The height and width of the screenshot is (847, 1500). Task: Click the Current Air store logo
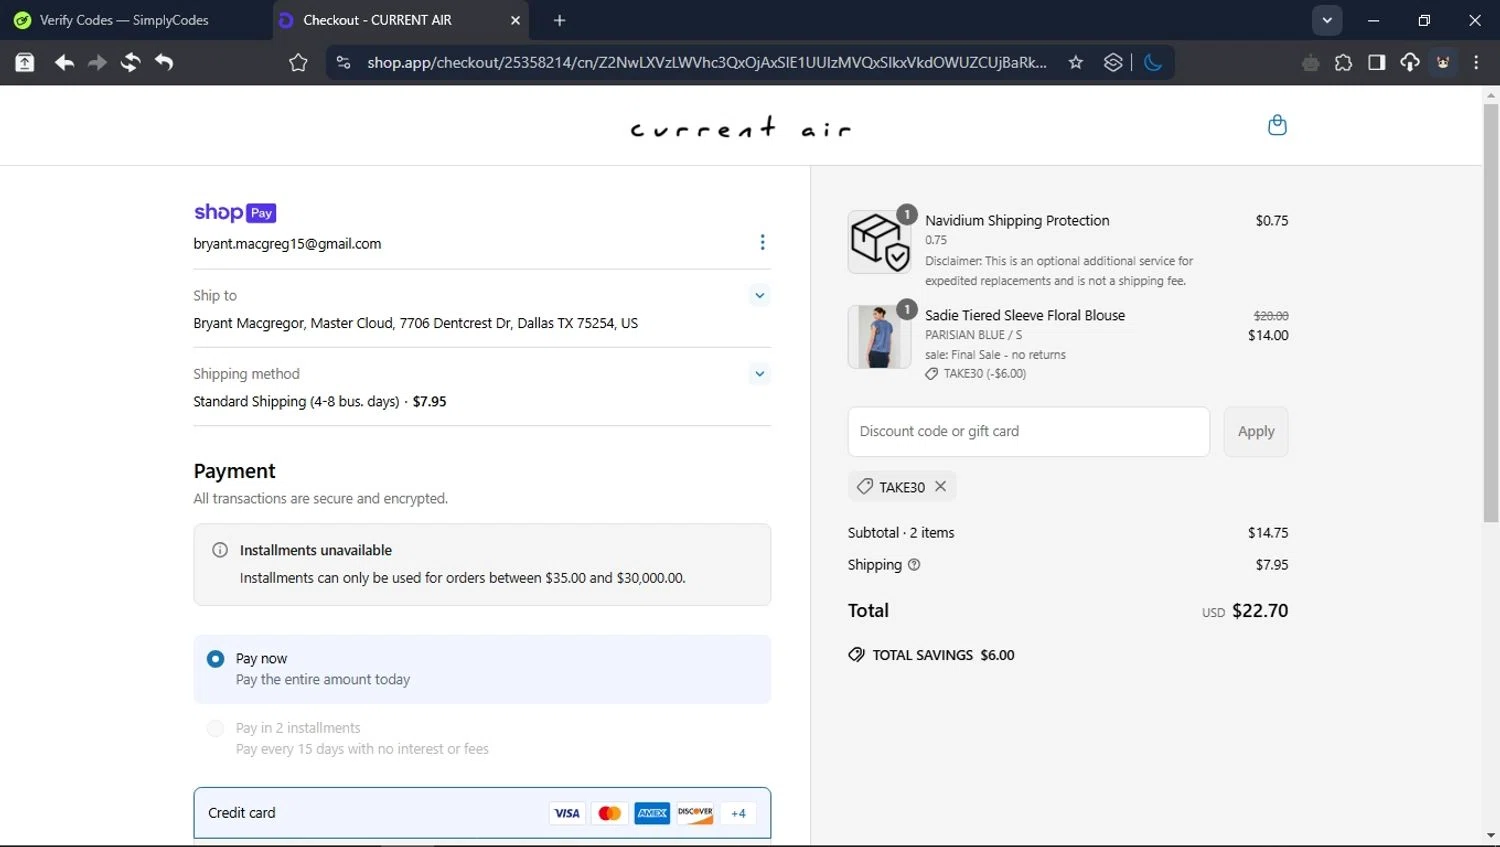(741, 127)
